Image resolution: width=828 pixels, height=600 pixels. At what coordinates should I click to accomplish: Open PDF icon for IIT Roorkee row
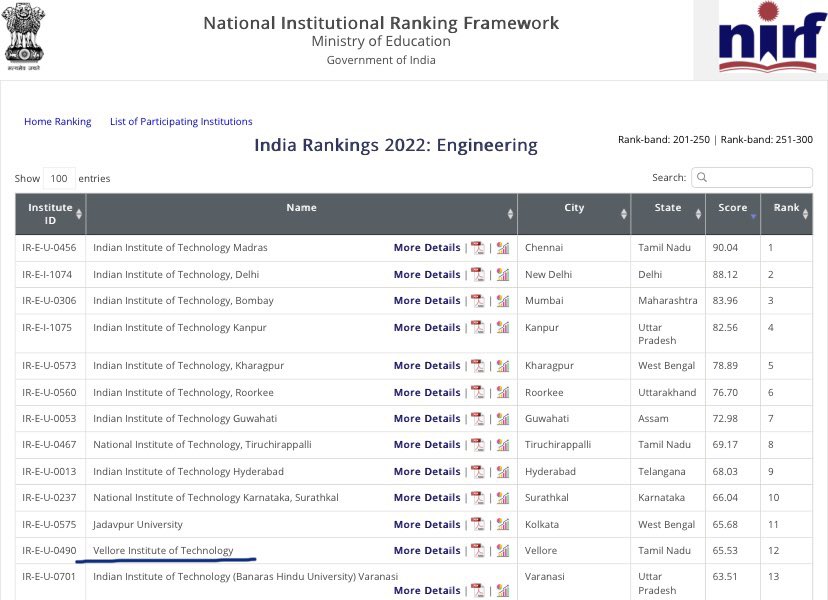point(477,392)
